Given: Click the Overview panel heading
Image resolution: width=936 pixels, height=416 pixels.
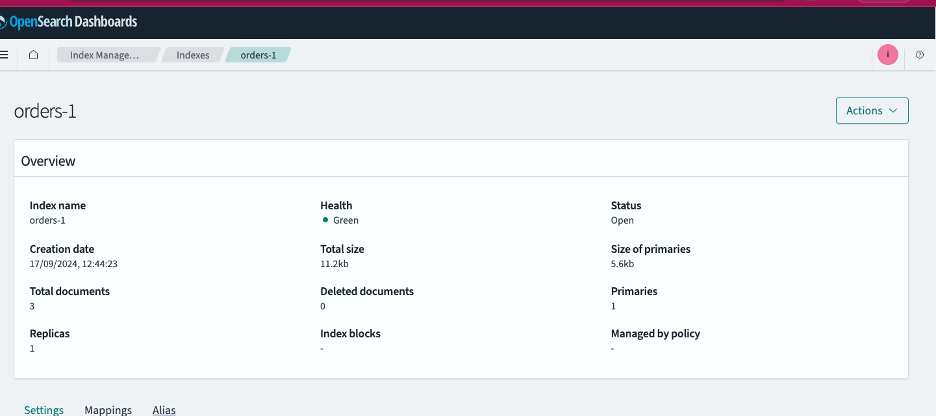Looking at the screenshot, I should tap(48, 161).
